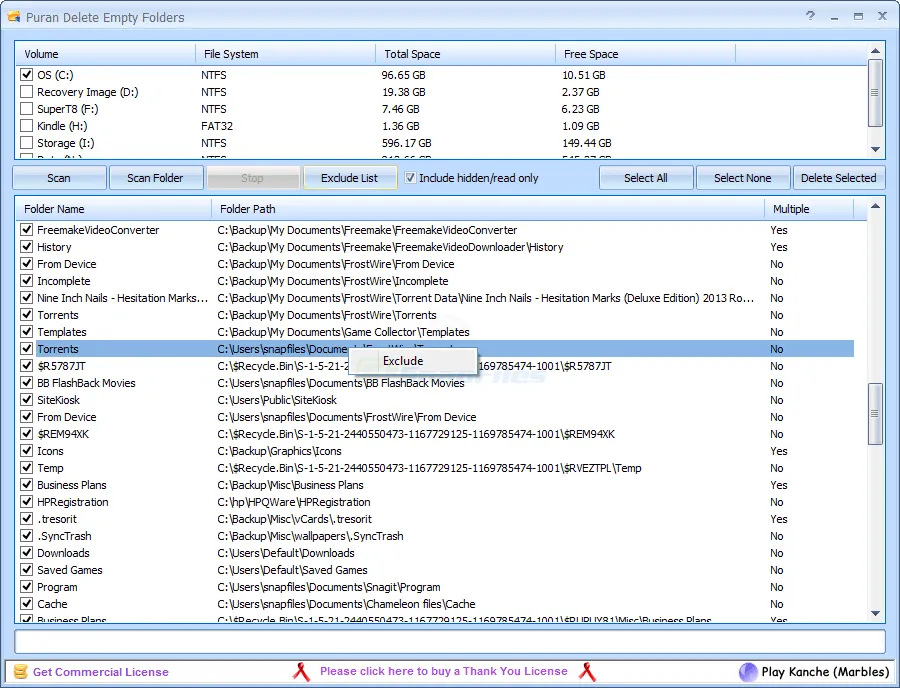Viewport: 900px width, 688px height.
Task: Check the Recovery Image (D:) volume
Action: coord(26,92)
